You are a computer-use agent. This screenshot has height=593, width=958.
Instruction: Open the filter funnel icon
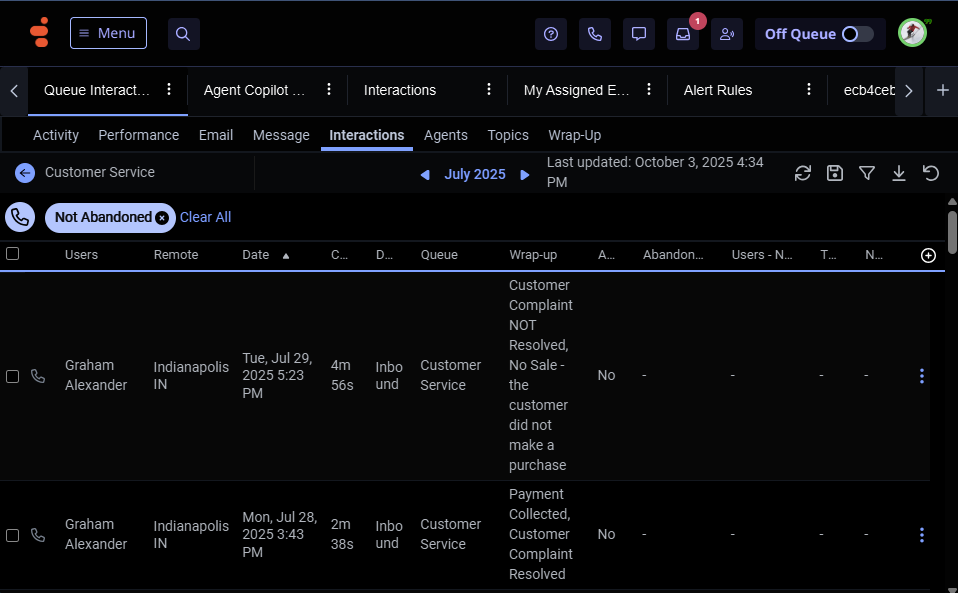point(867,173)
